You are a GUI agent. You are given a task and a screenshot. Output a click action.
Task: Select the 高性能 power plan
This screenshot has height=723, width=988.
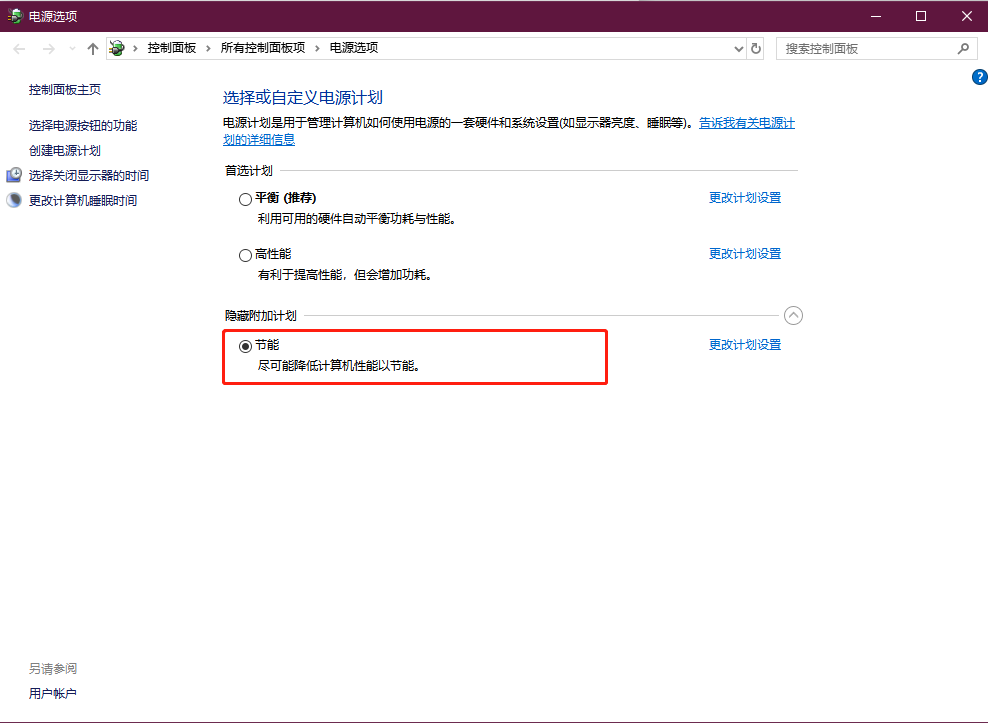coord(245,255)
